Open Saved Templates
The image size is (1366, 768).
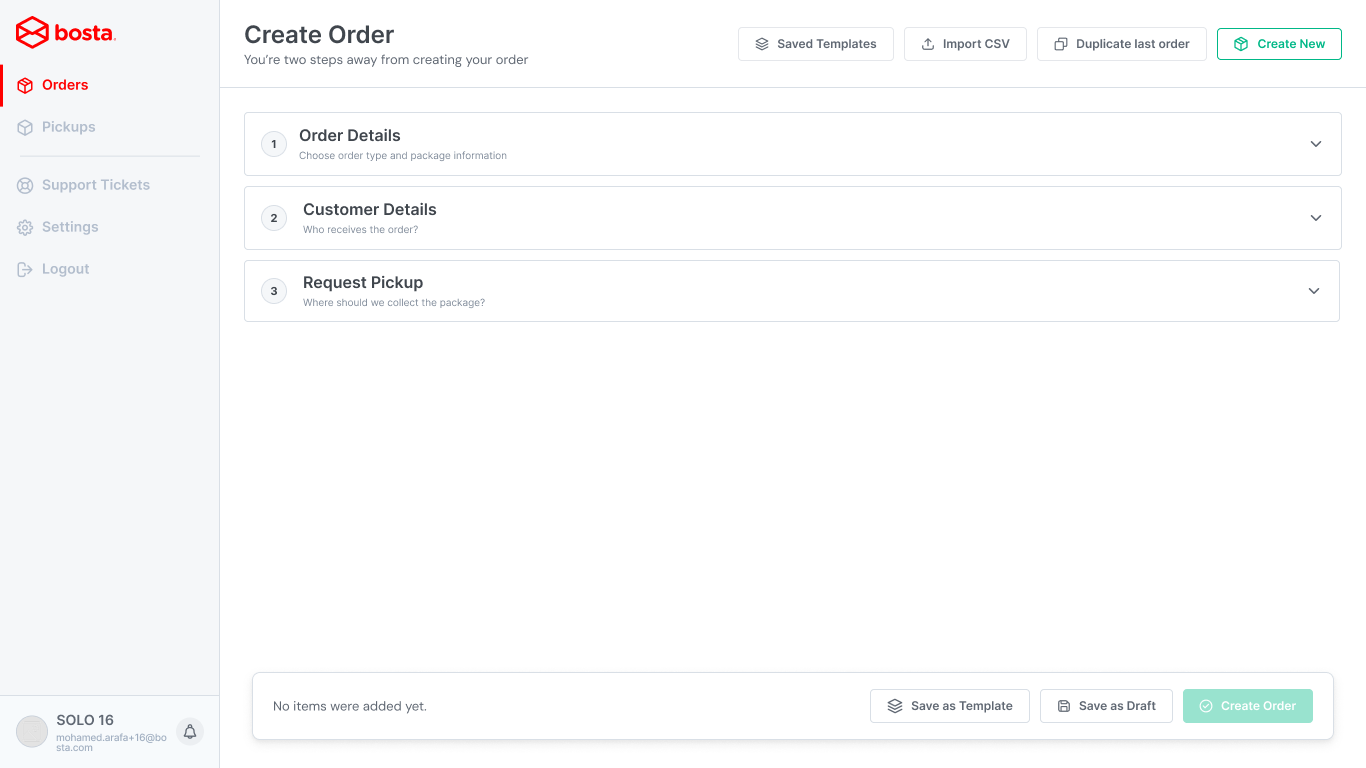[816, 44]
